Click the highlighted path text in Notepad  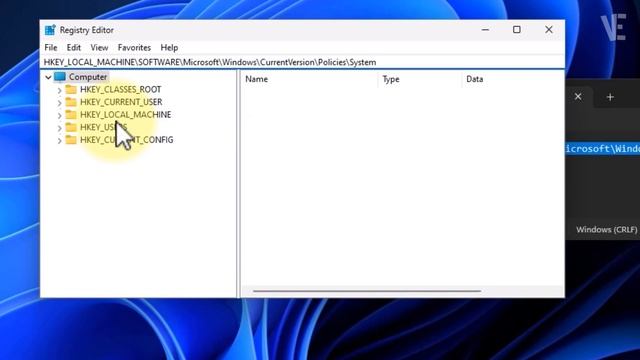click(602, 149)
